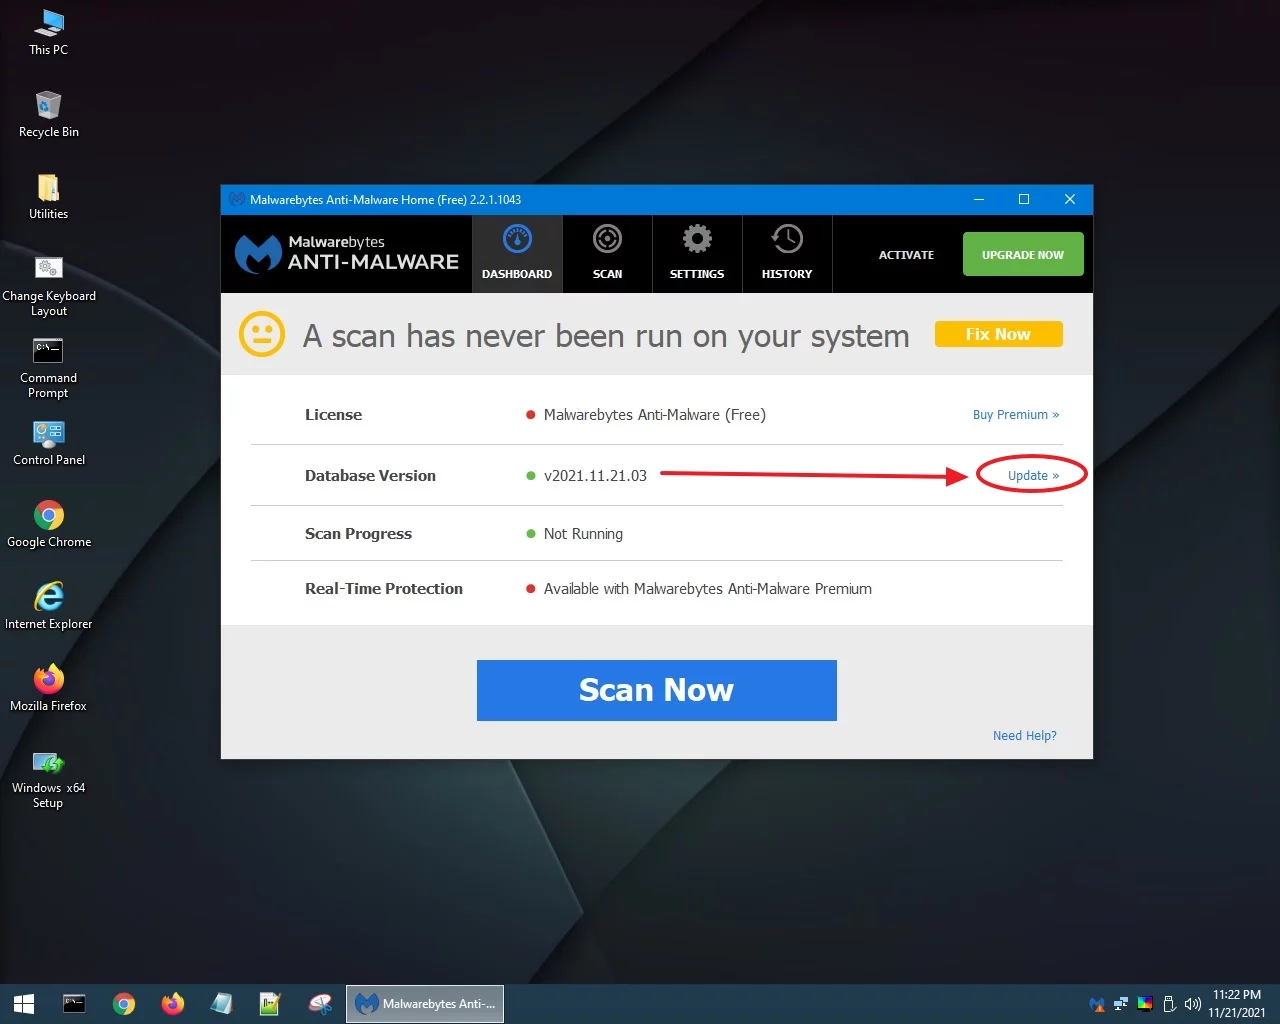Screen dimensions: 1280x1024
Task: Open the green notepad-with-pencil taskbar icon
Action: point(270,1004)
